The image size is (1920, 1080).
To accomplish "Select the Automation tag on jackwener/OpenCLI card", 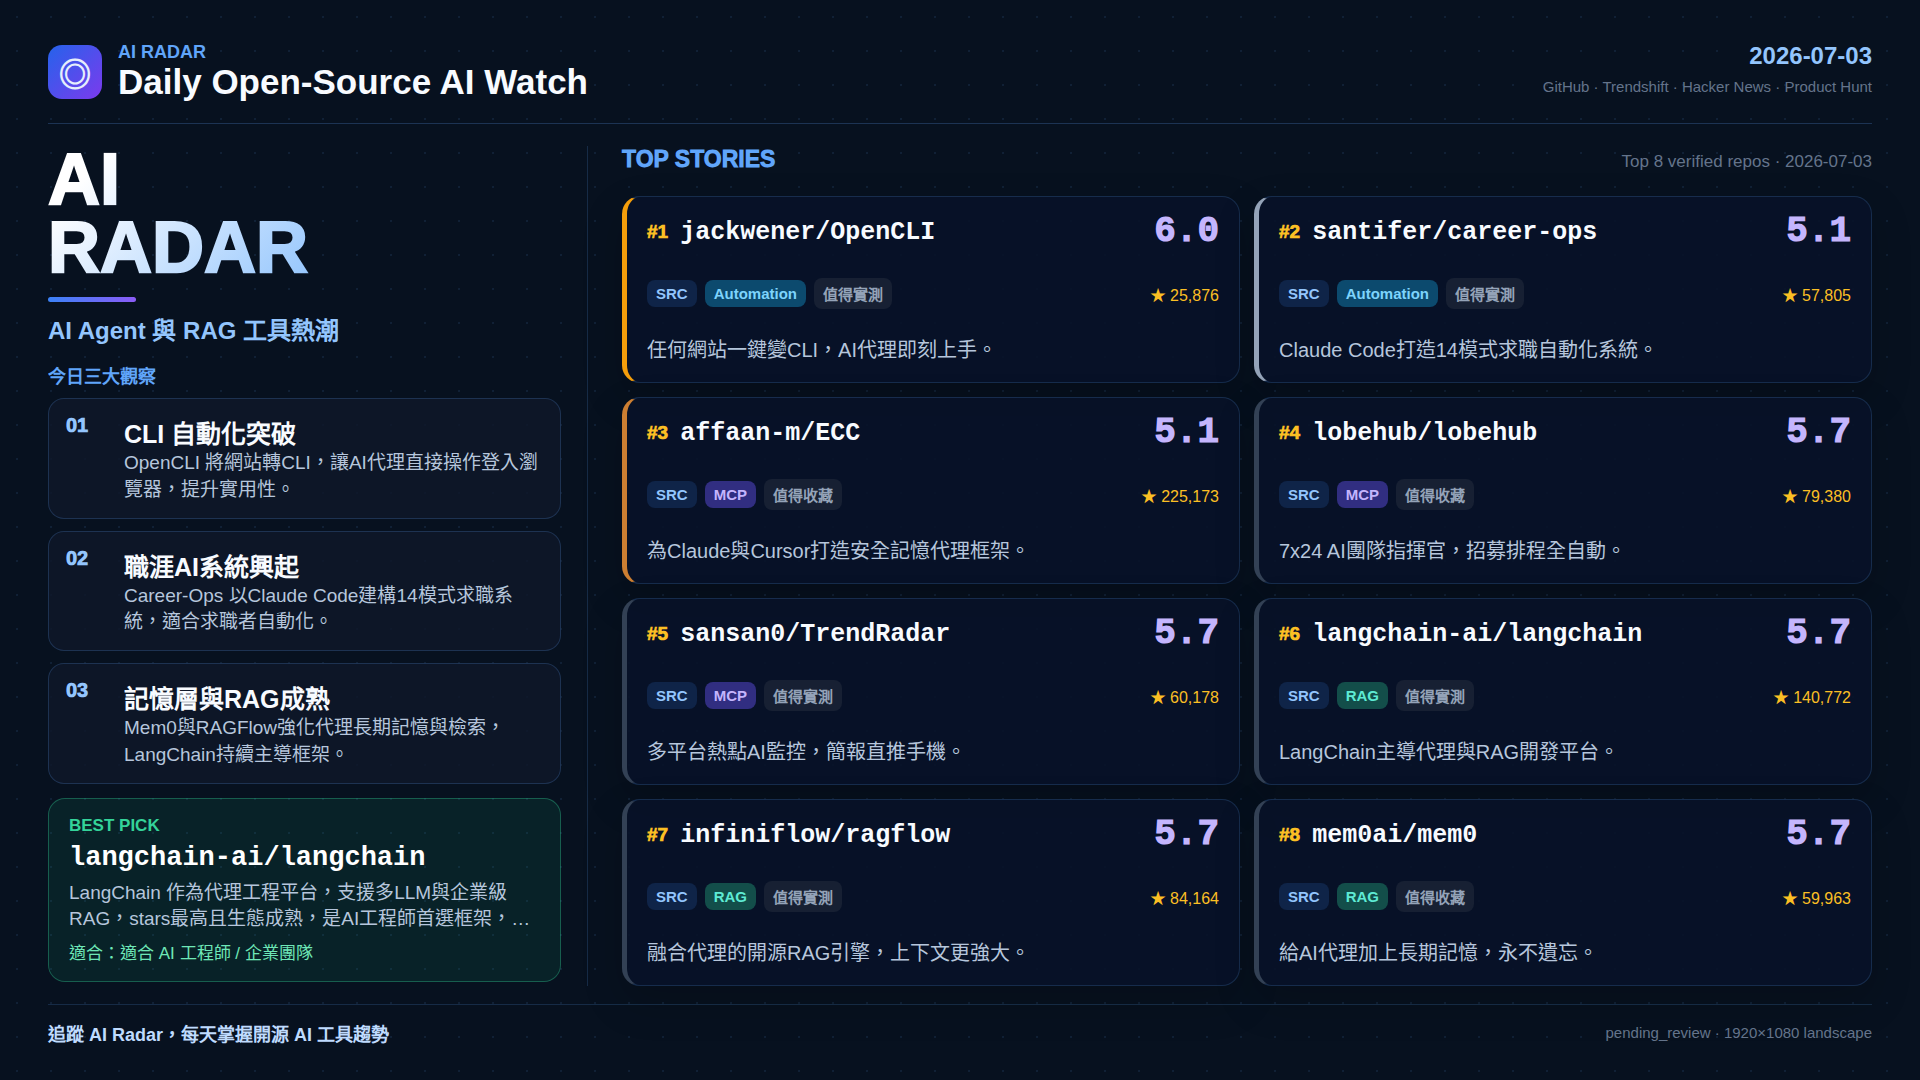I will 755,294.
